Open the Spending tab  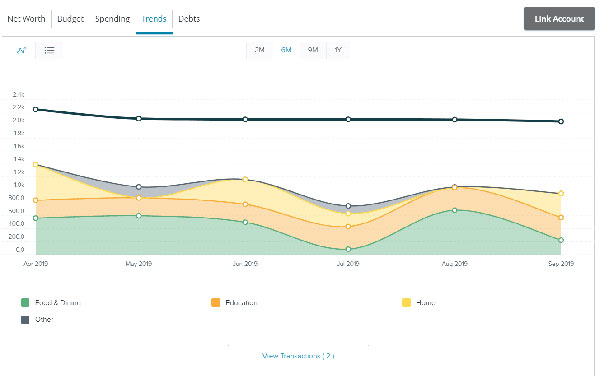point(112,19)
